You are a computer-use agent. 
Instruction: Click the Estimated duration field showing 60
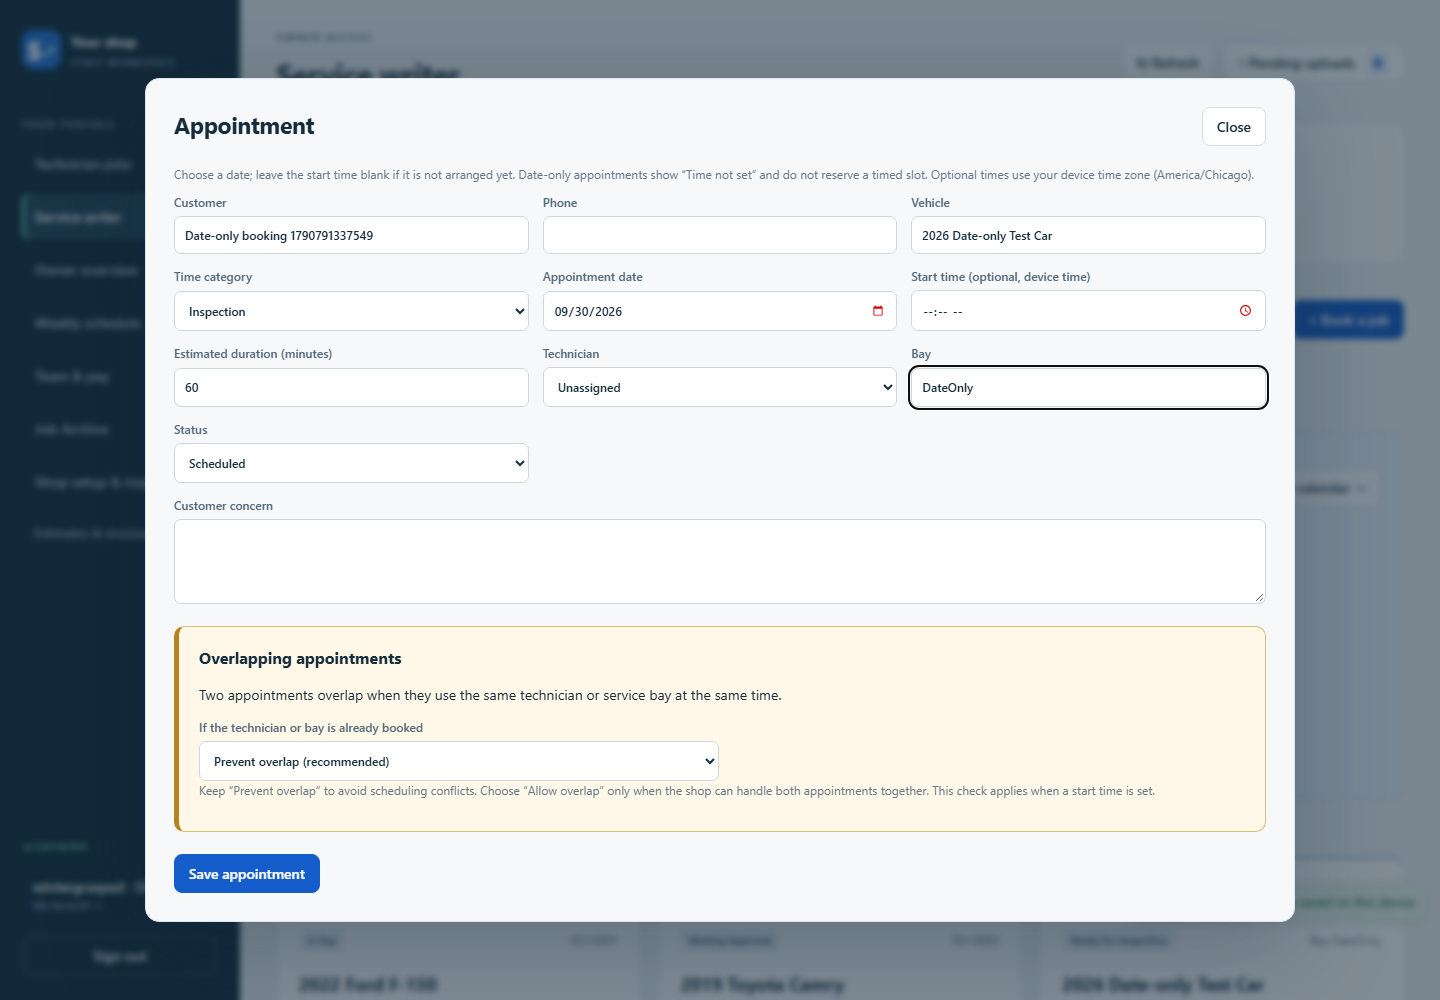[x=351, y=387]
